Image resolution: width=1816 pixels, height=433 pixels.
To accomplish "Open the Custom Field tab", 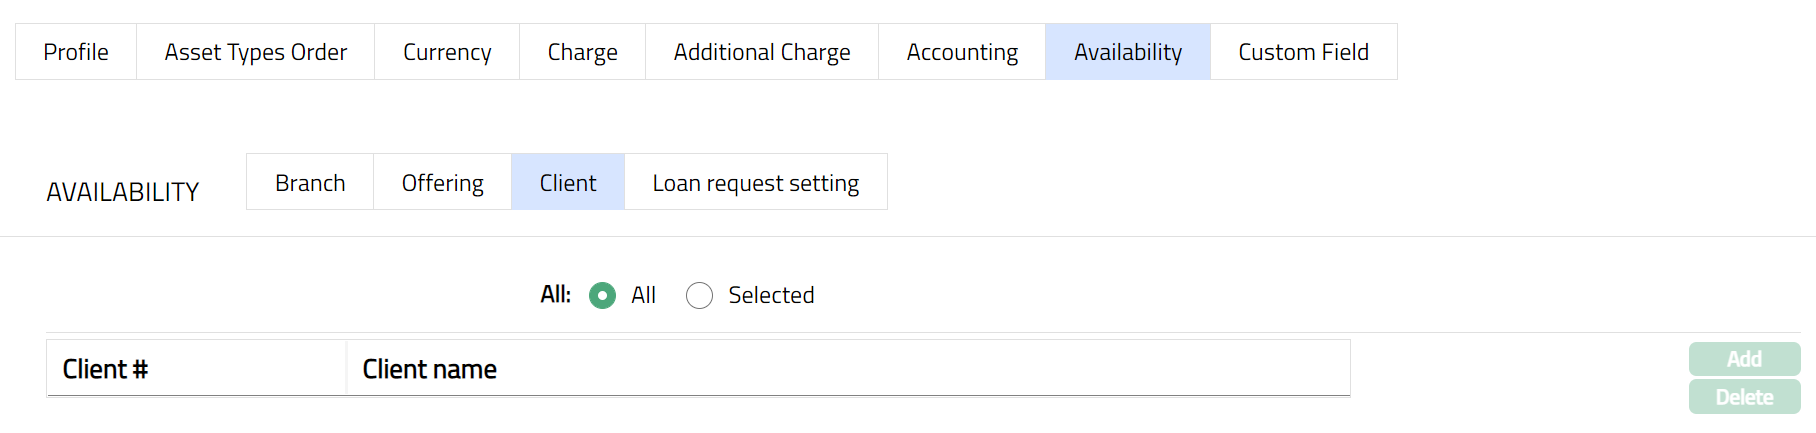I will click(1303, 52).
